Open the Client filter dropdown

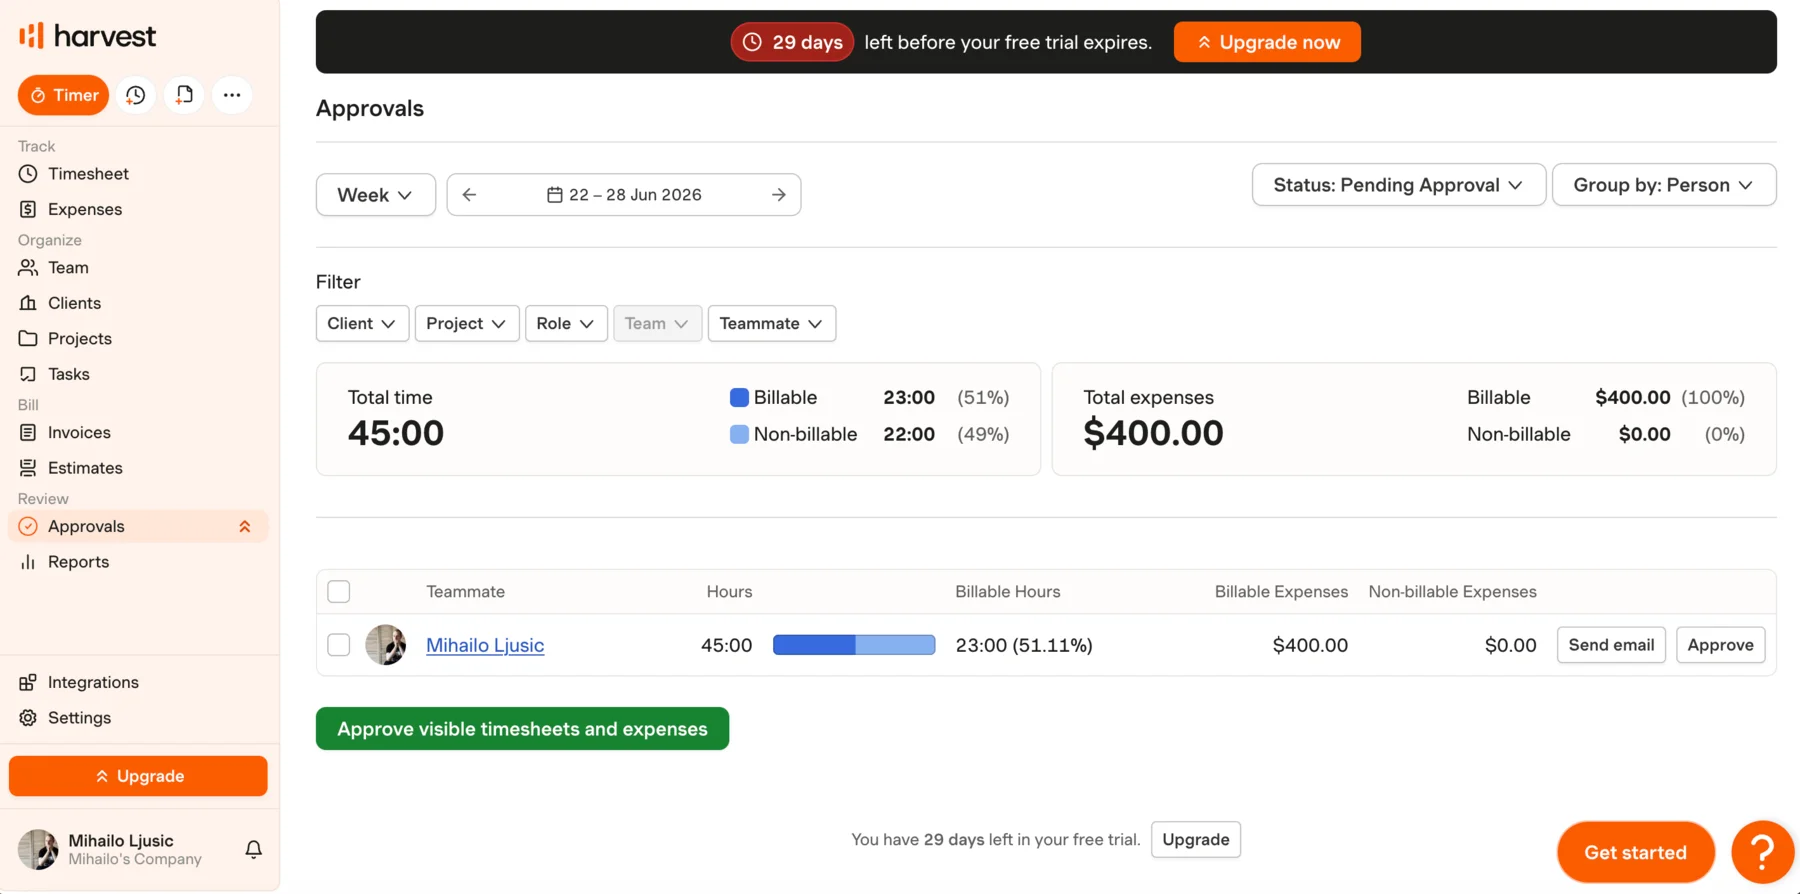coord(362,323)
